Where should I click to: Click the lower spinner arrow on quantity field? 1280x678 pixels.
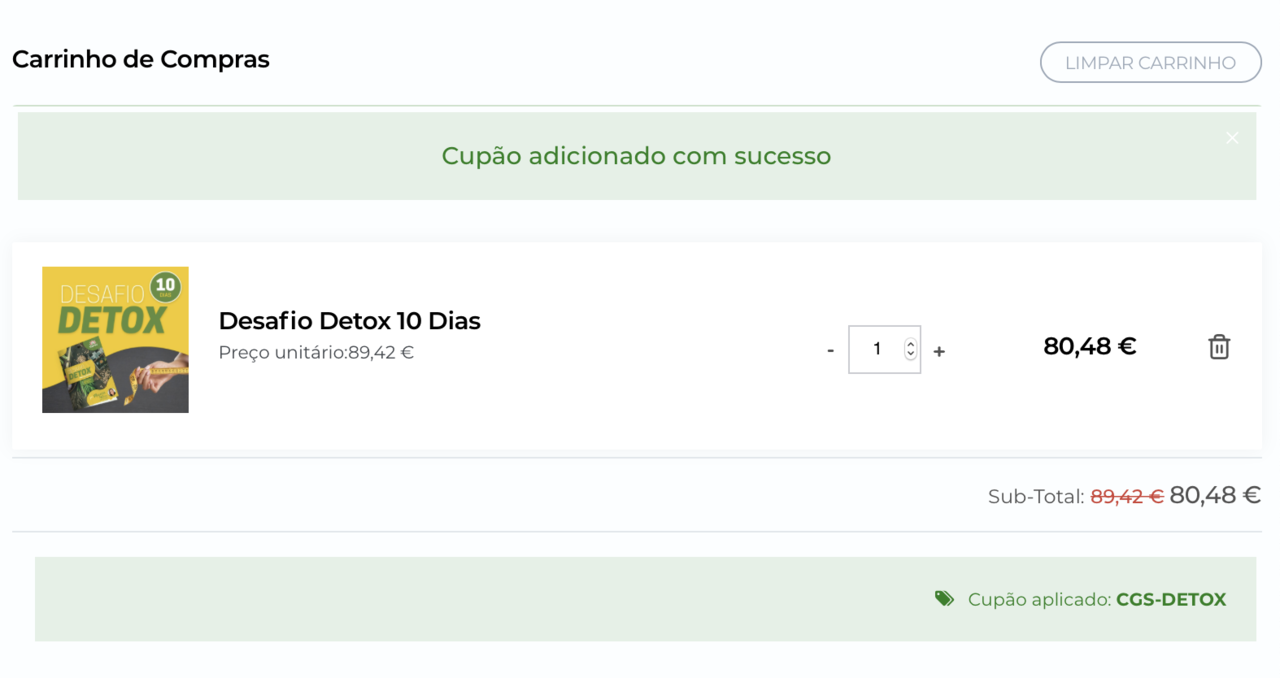pos(909,355)
